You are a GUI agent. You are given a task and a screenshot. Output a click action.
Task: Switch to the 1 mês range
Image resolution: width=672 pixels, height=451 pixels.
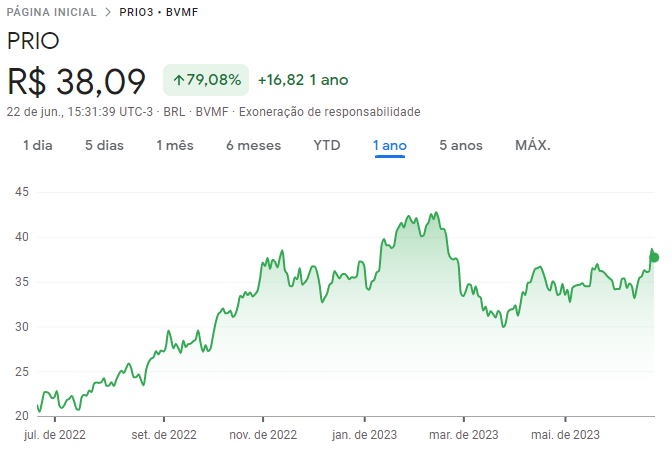[175, 145]
